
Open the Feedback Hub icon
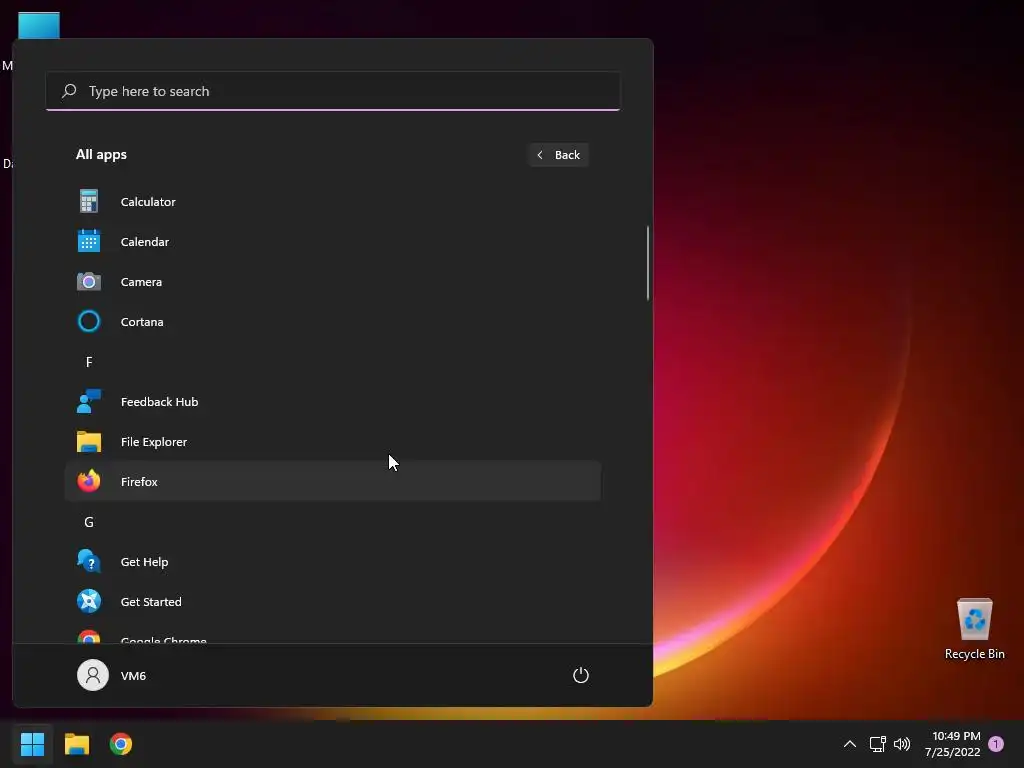(89, 401)
